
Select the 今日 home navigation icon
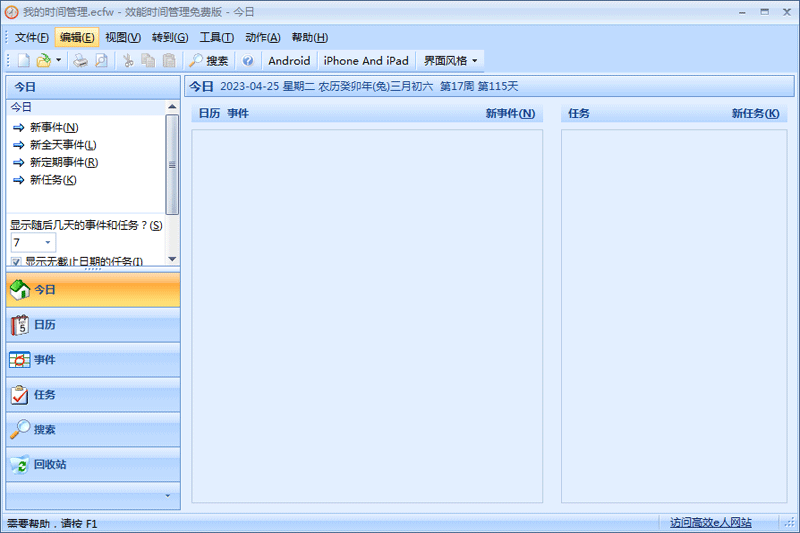[x=20, y=290]
